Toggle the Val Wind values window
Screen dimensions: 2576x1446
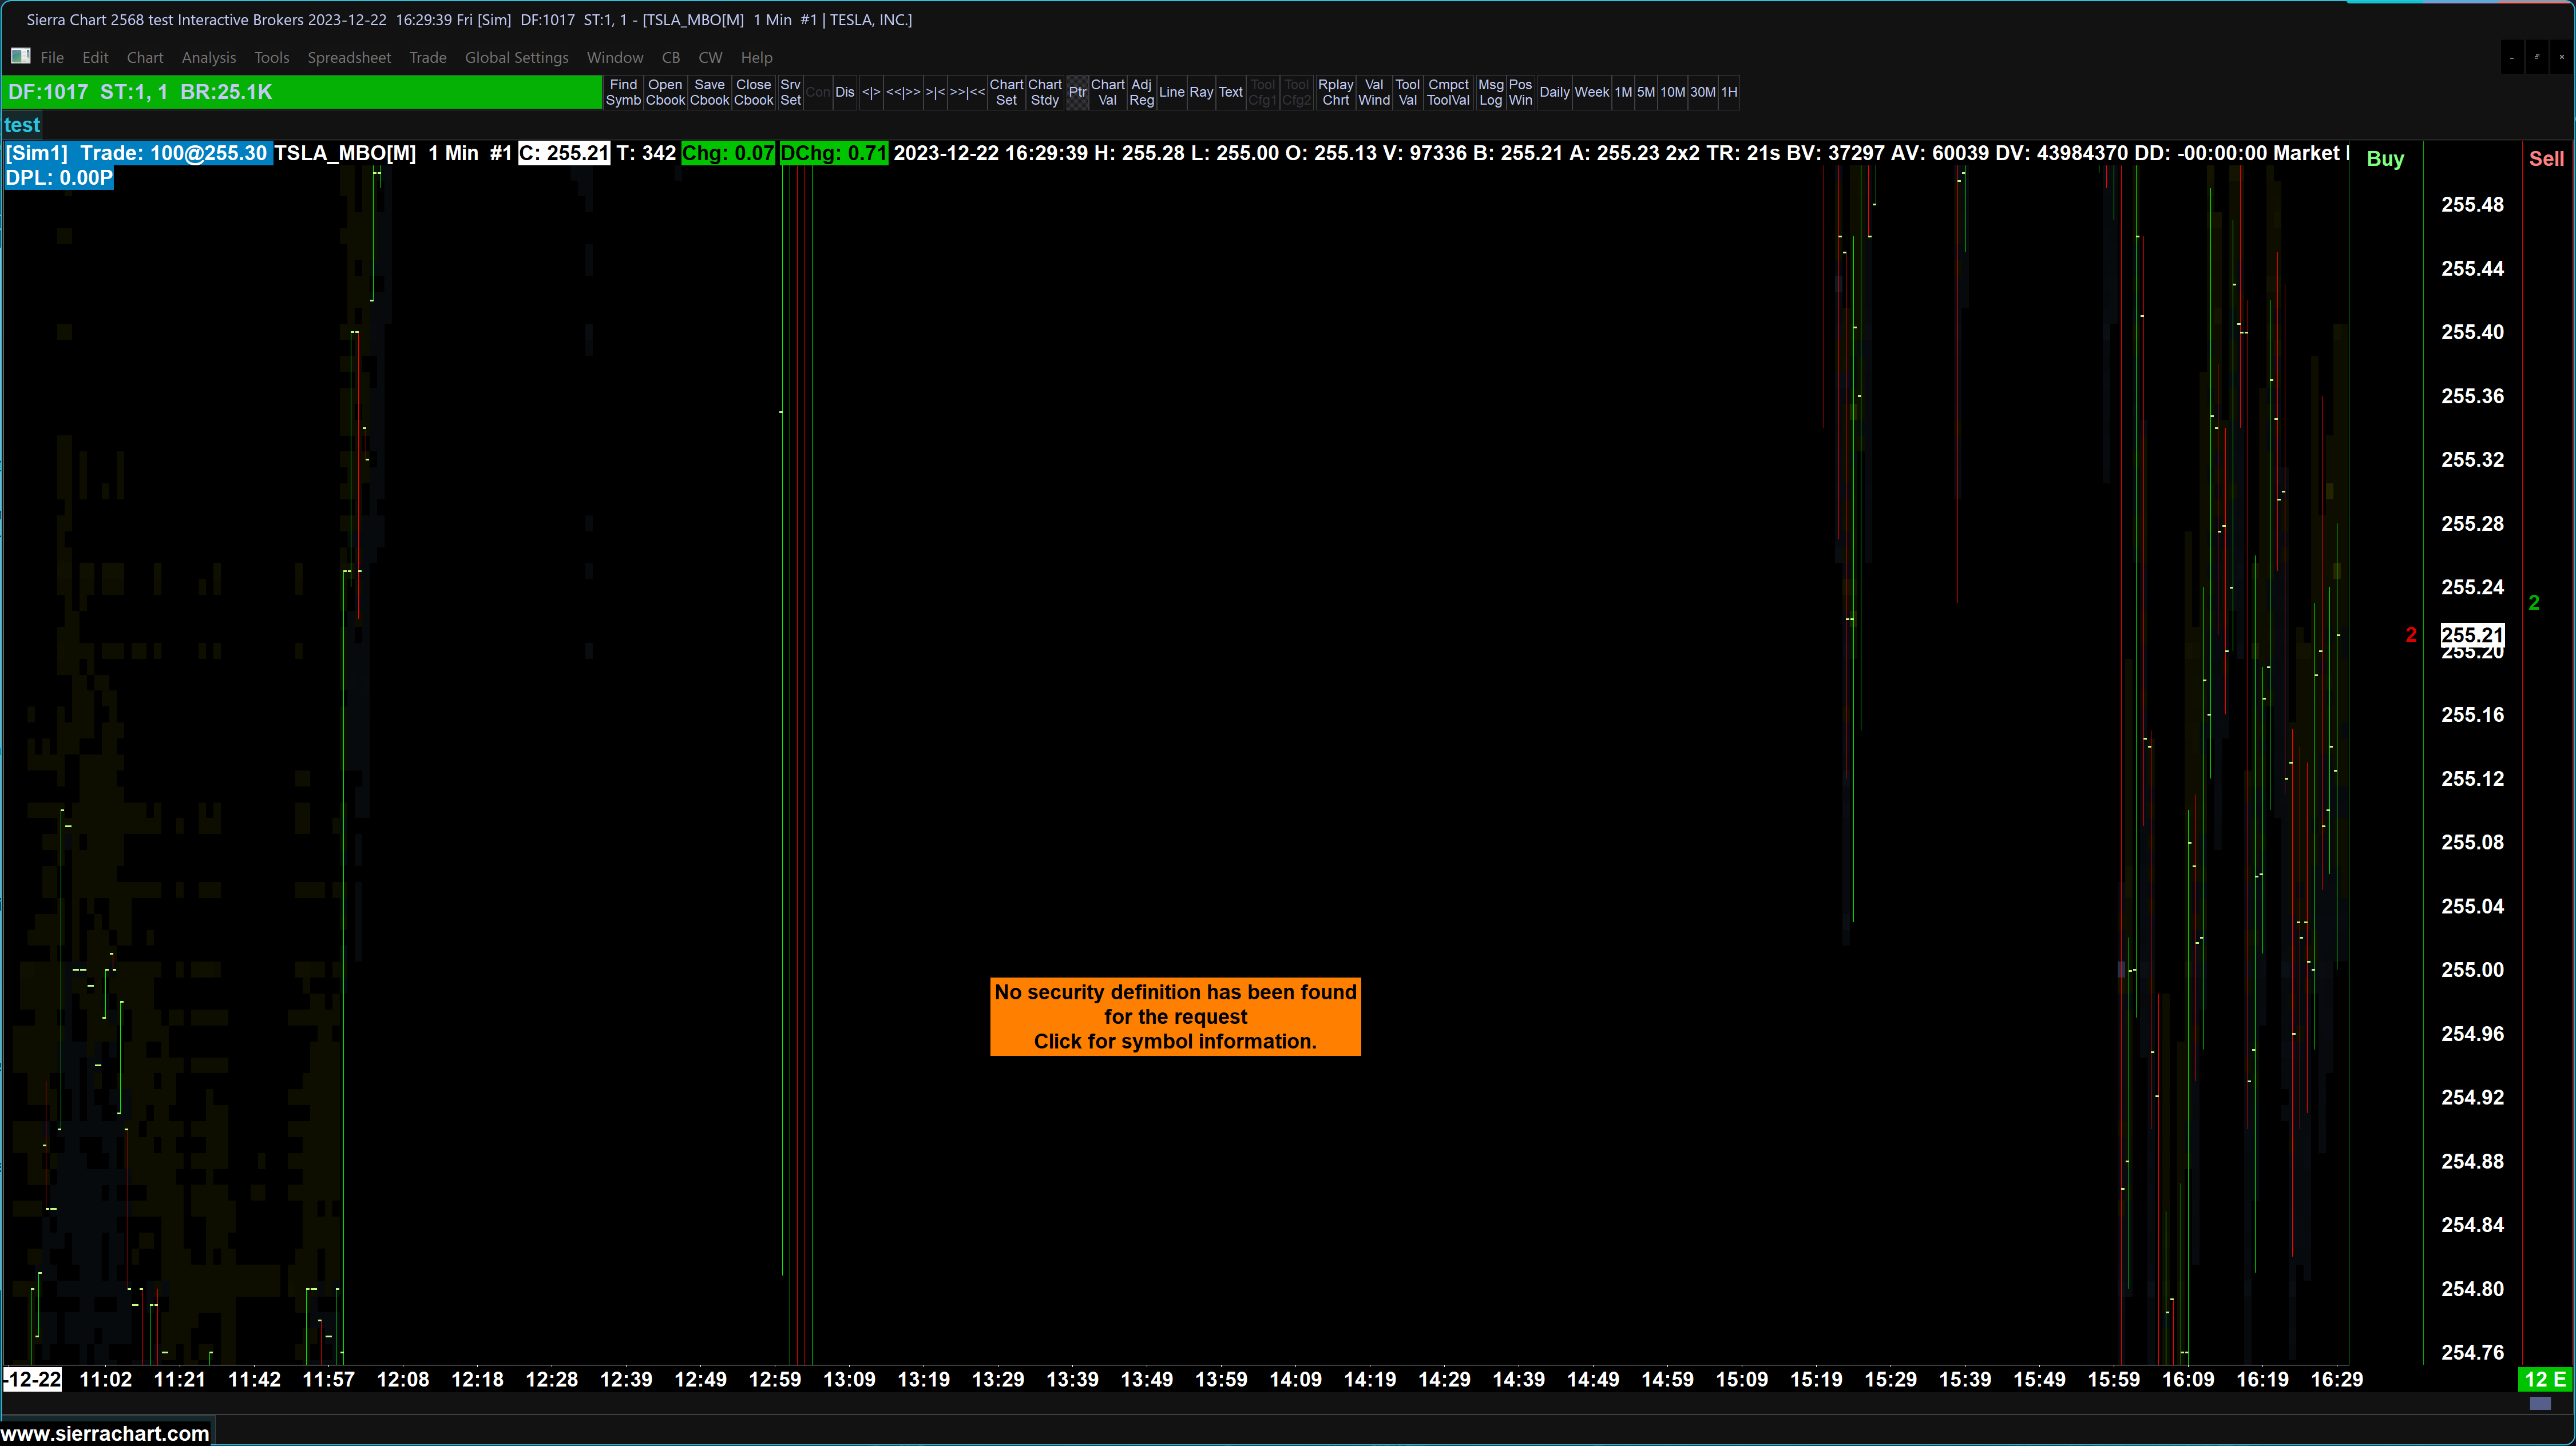[1374, 92]
